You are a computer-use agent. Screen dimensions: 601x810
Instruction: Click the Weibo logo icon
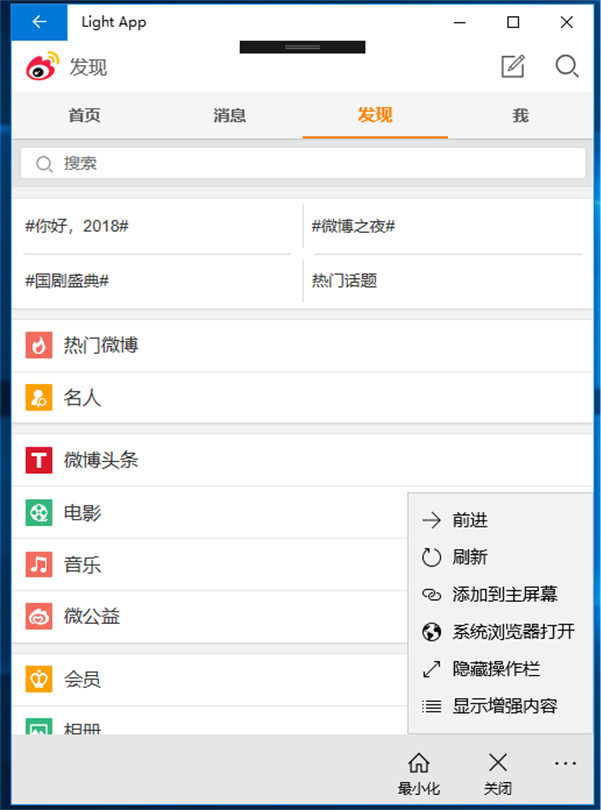tap(42, 66)
